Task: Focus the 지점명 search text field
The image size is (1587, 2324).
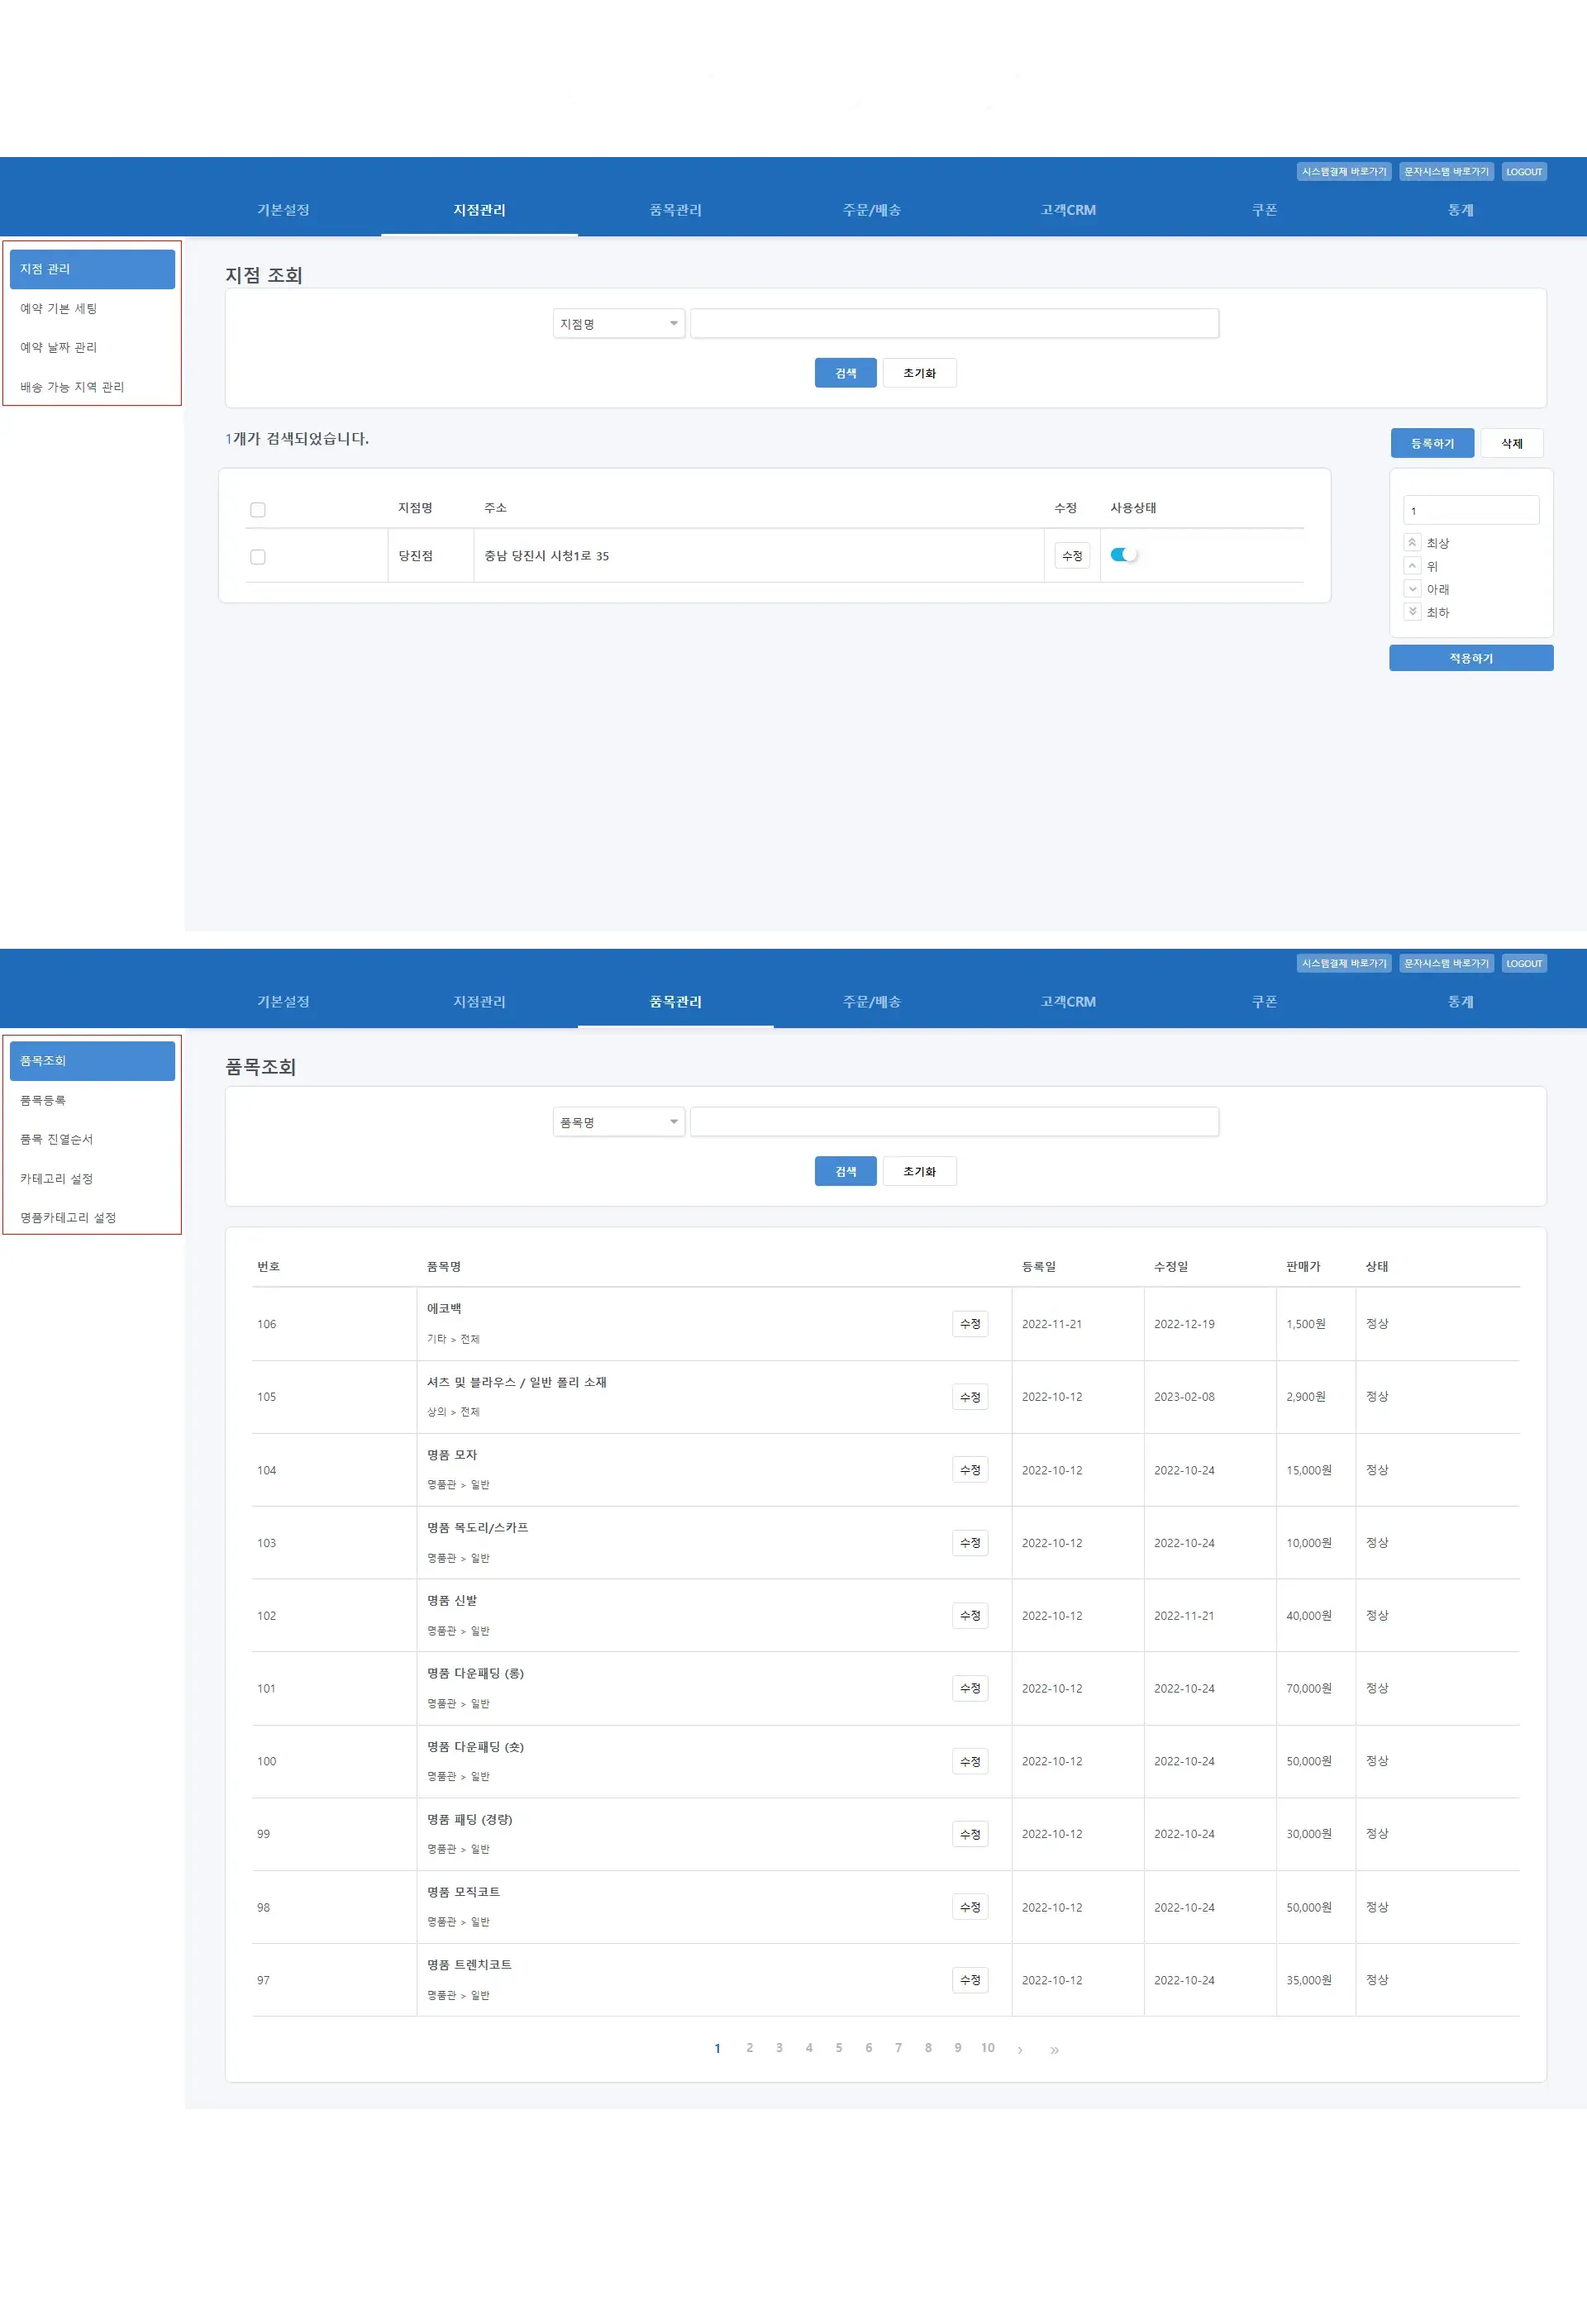Action: click(x=954, y=323)
